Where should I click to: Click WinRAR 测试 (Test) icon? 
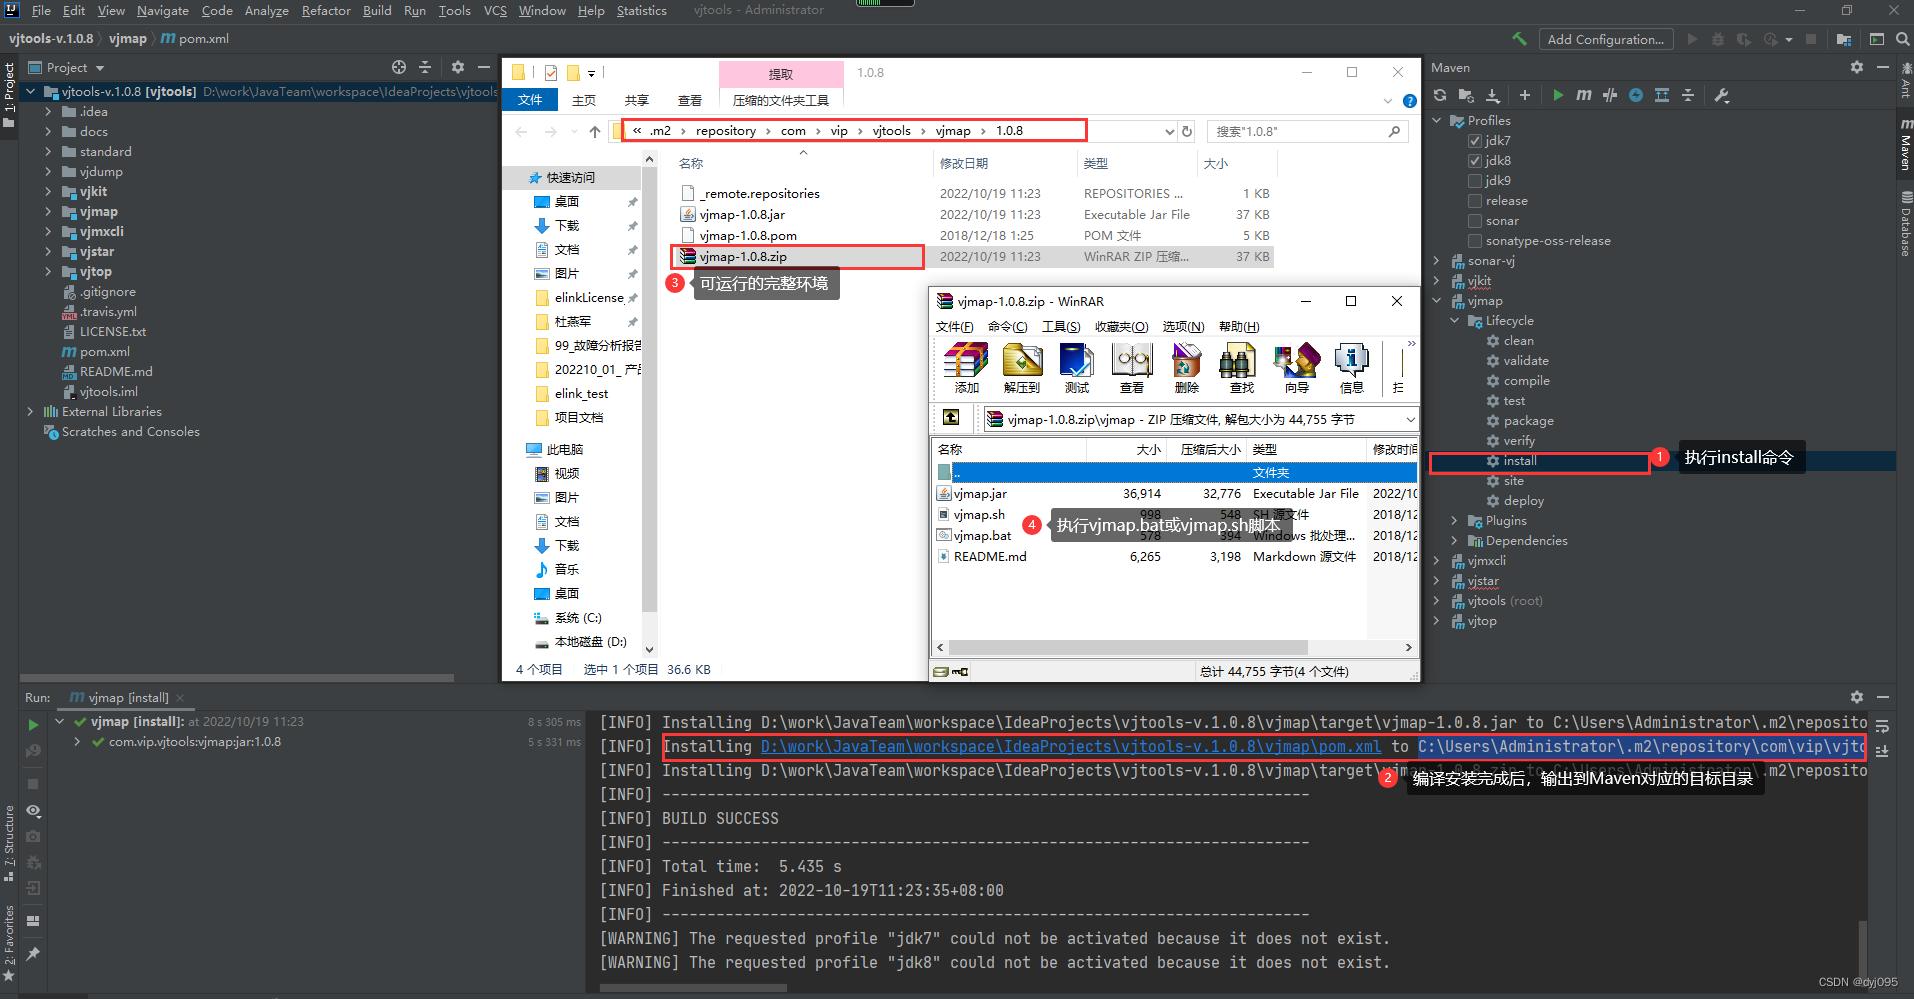[x=1077, y=367]
